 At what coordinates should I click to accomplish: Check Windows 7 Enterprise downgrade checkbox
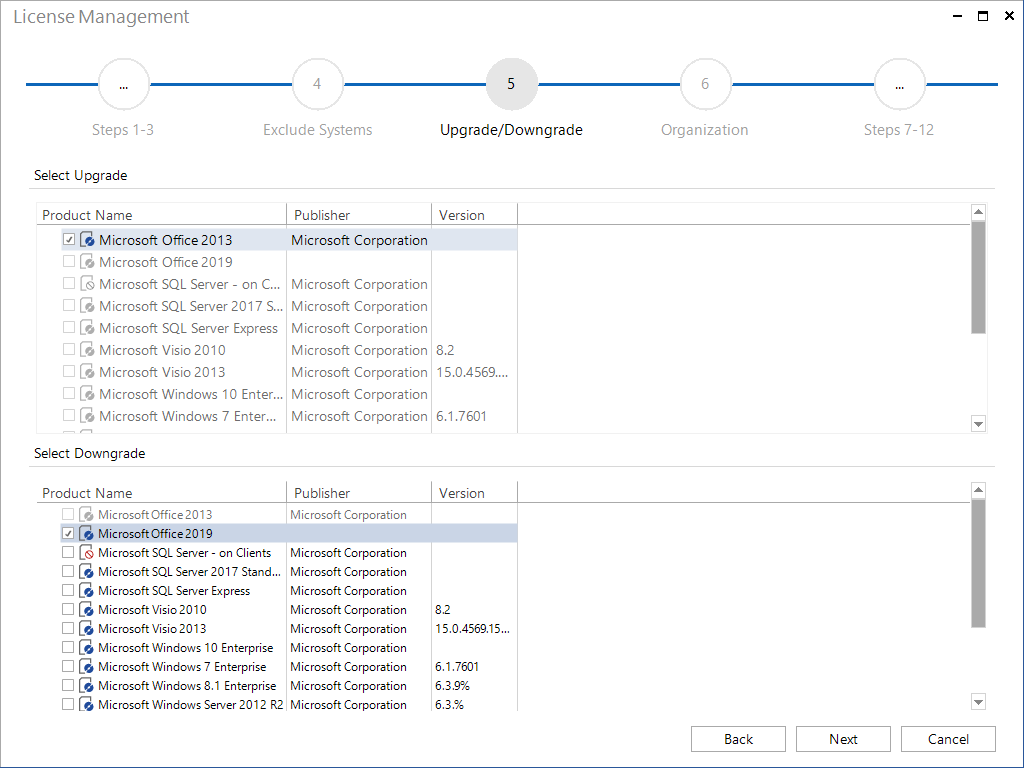(68, 666)
